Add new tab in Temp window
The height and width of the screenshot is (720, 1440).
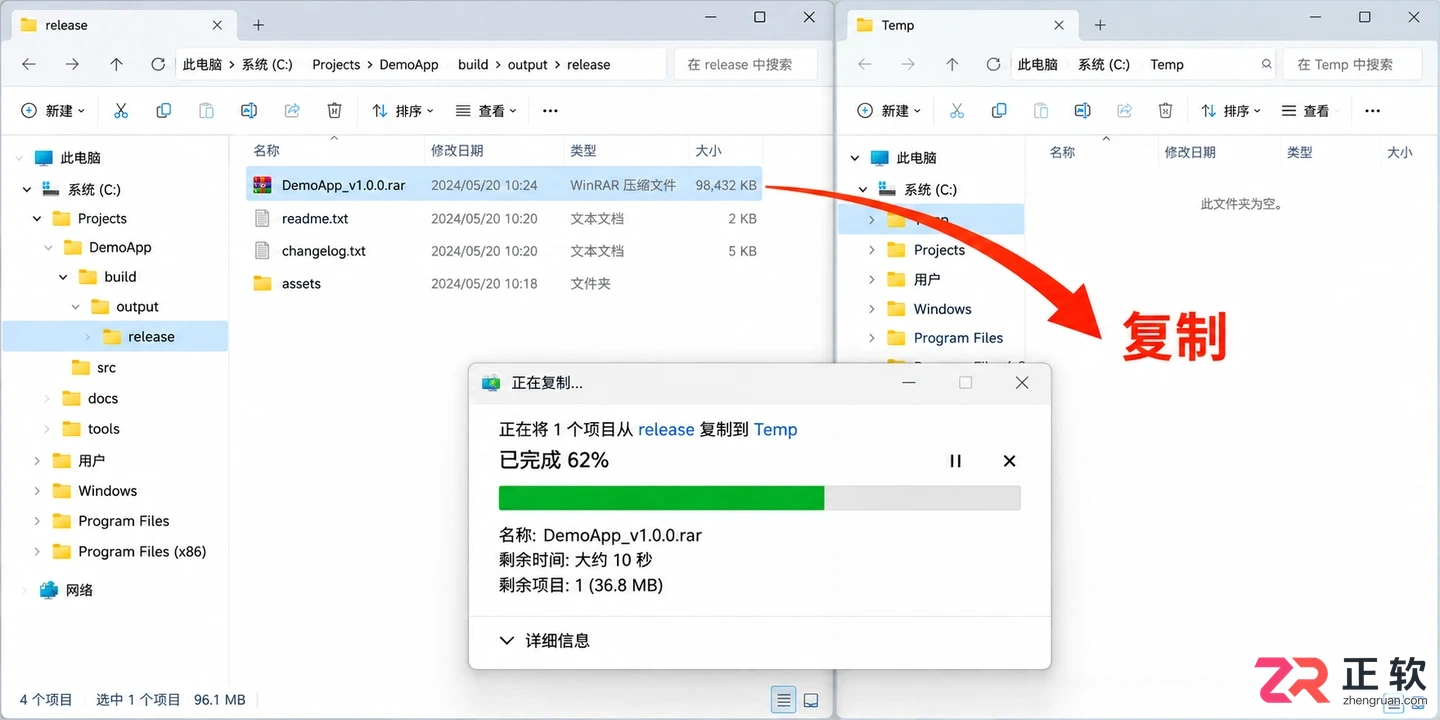tap(1100, 25)
